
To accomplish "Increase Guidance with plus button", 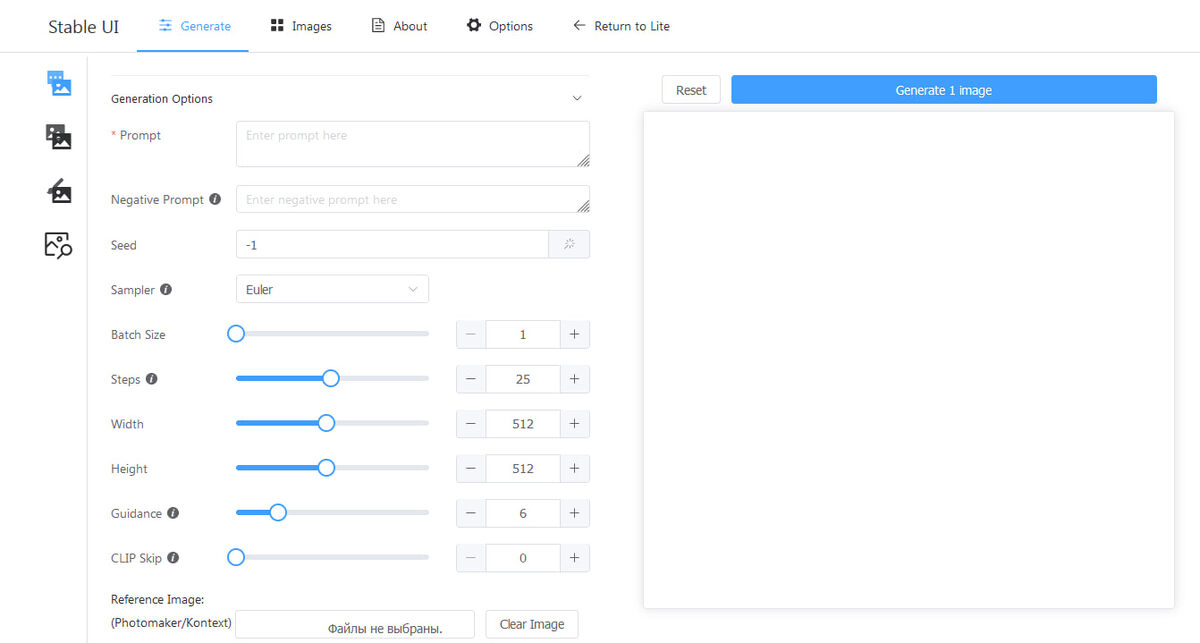I will (574, 513).
